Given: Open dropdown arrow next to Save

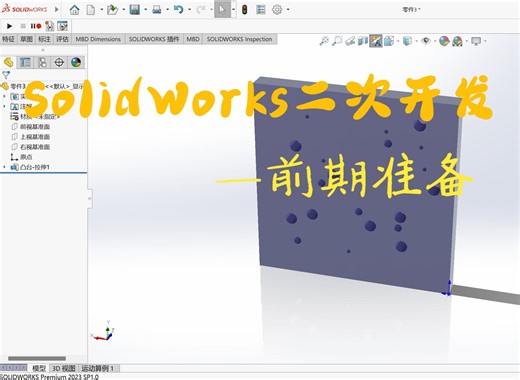Looking at the screenshot, I should [146, 10].
